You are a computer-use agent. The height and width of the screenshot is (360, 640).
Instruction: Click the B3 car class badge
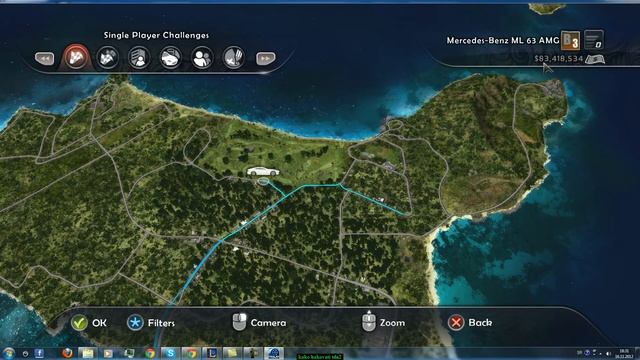tap(571, 40)
